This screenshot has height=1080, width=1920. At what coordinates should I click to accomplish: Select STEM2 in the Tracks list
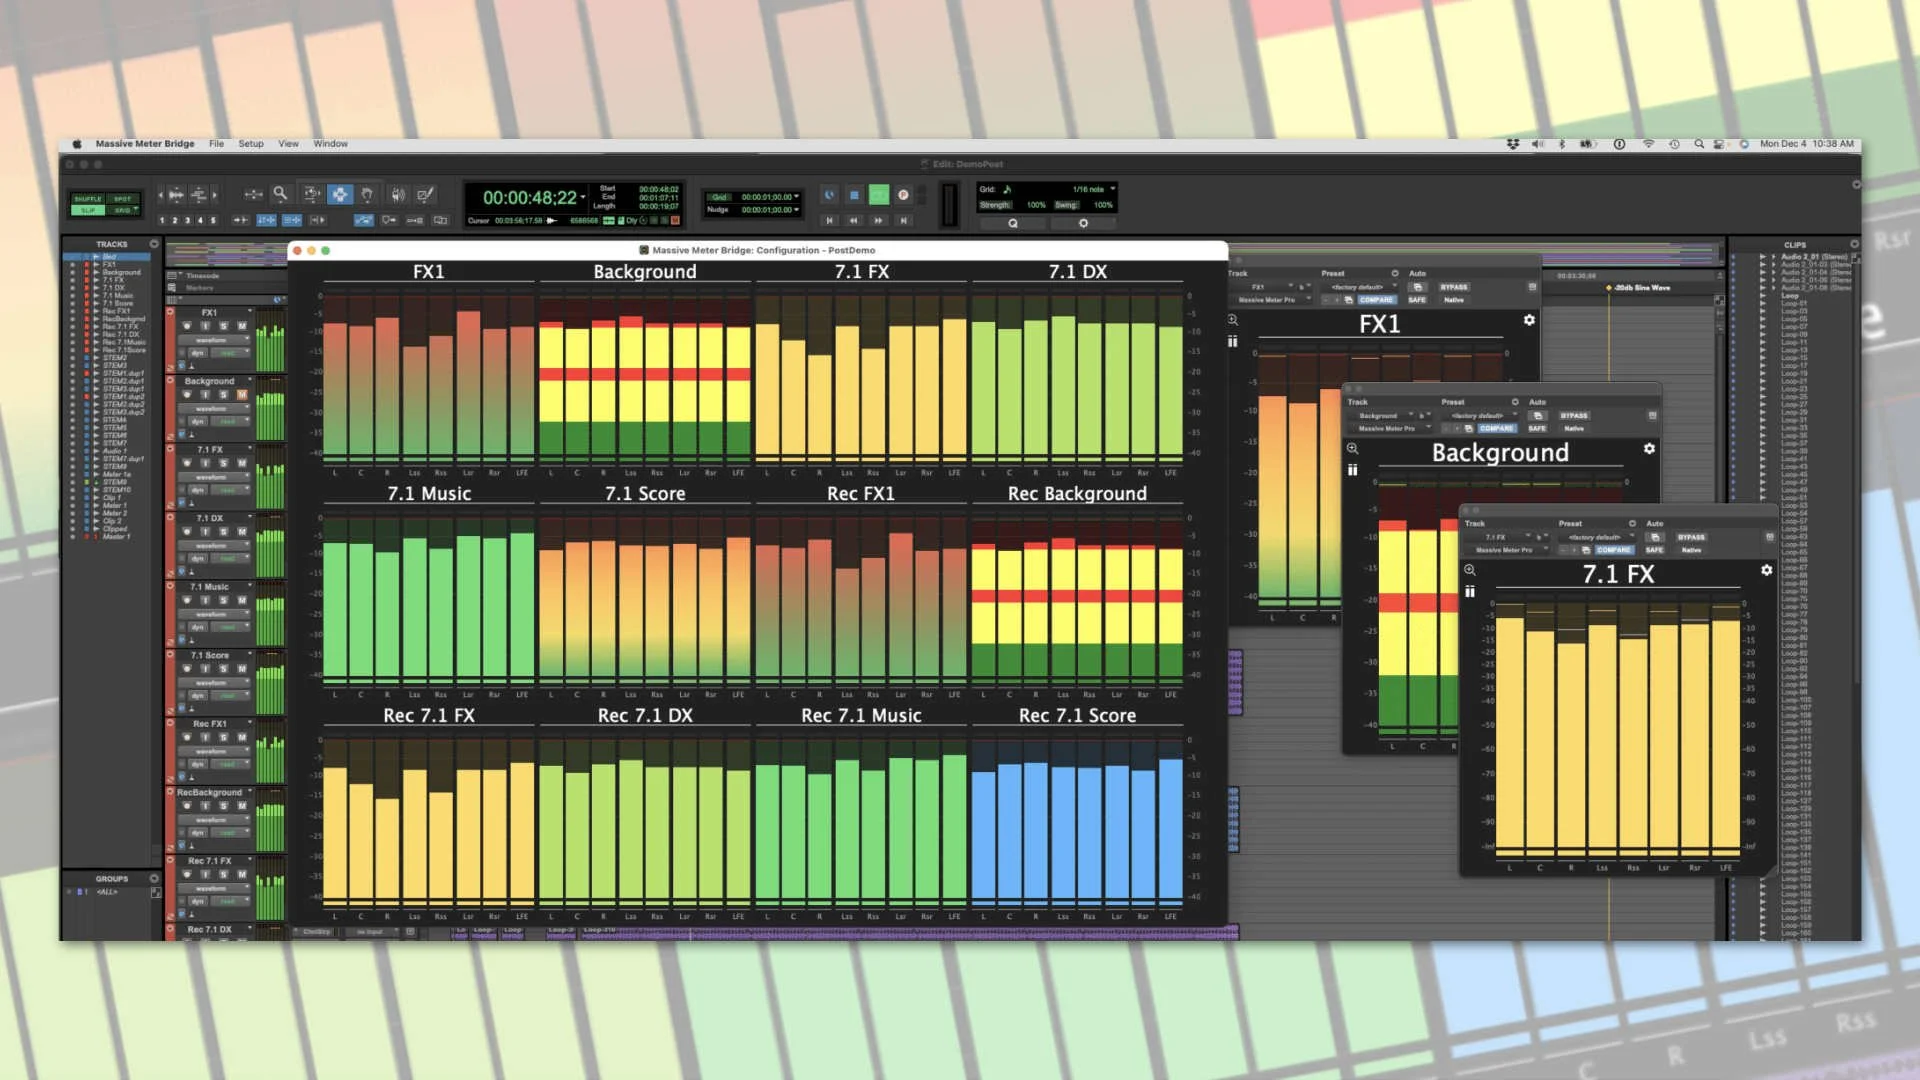(x=115, y=358)
